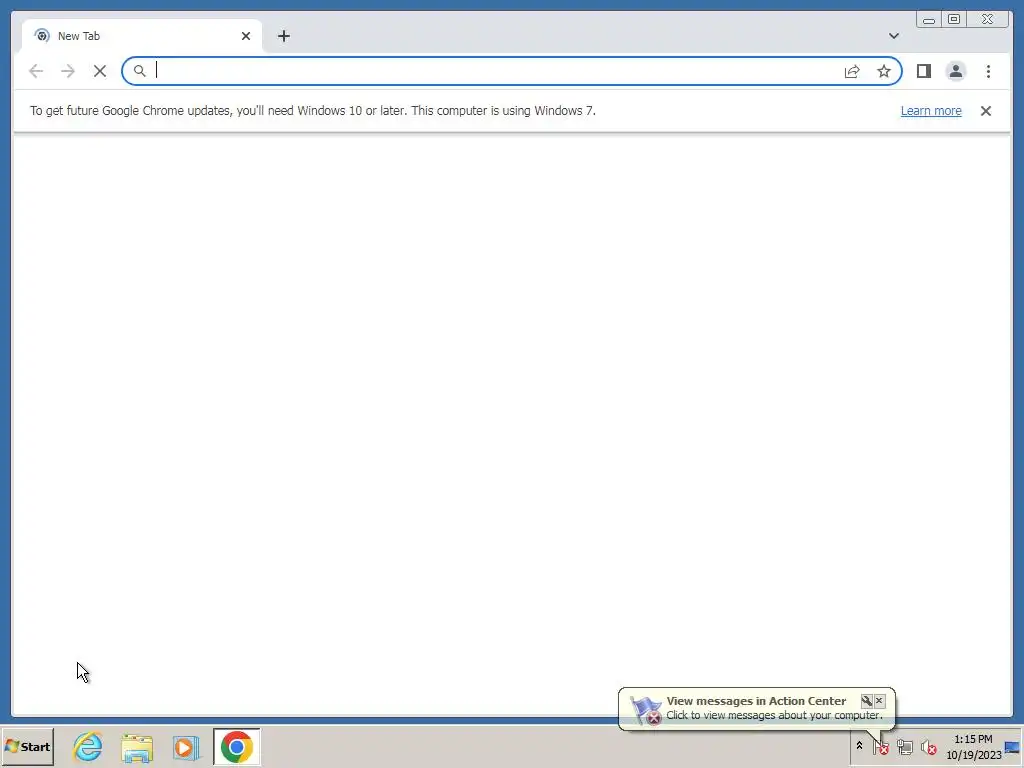Click the balloon wrench settings icon
This screenshot has height=768, width=1024.
[x=867, y=701]
